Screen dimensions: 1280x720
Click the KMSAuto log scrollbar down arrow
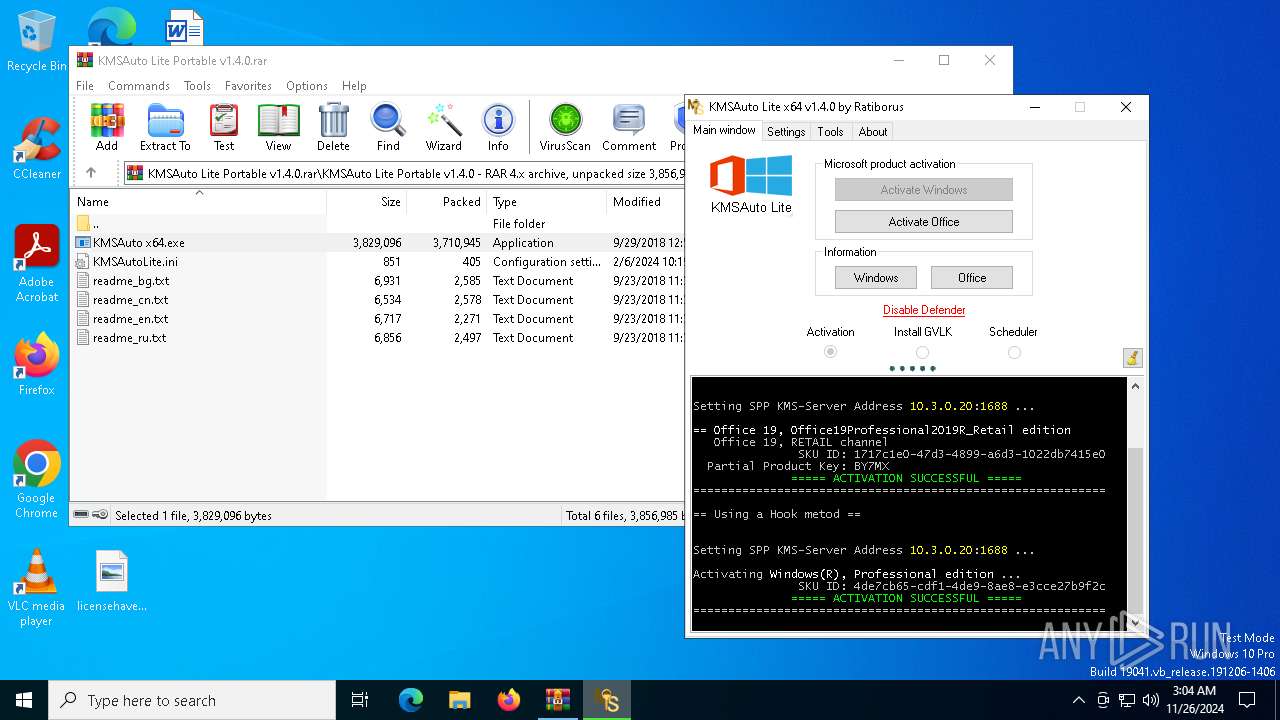tap(1134, 622)
